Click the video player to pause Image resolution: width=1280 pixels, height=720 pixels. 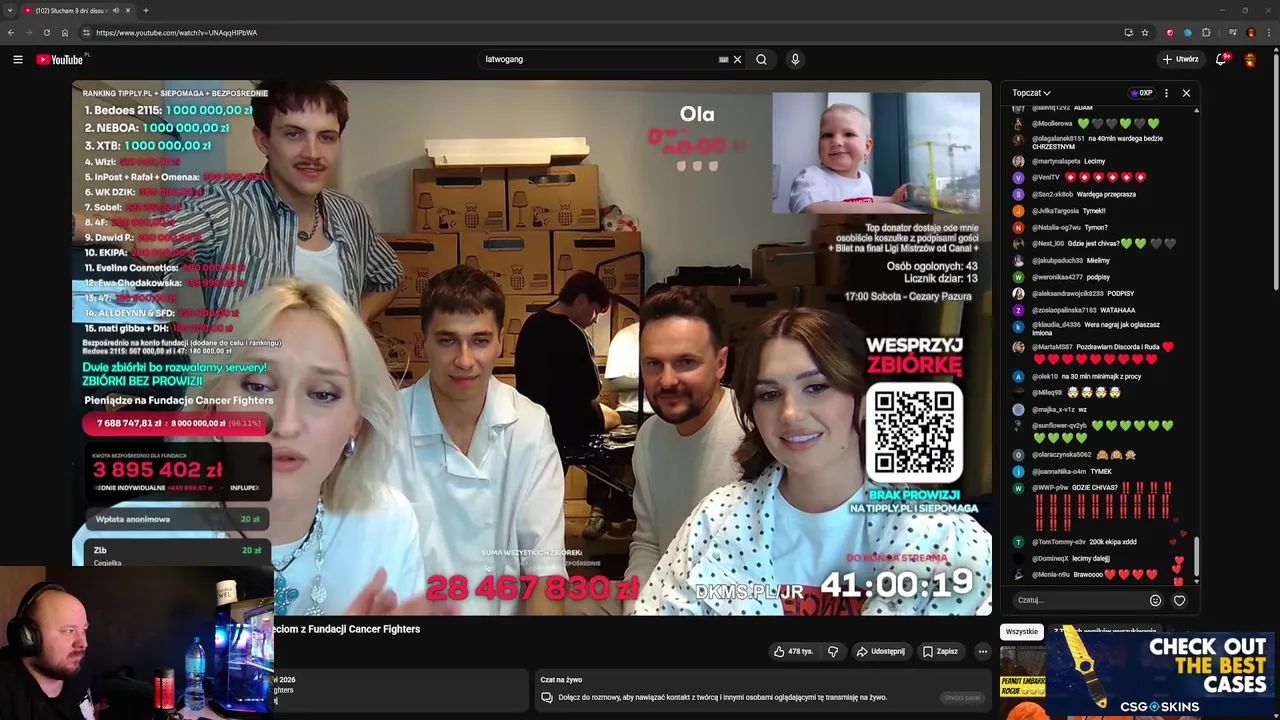pyautogui.click(x=531, y=347)
